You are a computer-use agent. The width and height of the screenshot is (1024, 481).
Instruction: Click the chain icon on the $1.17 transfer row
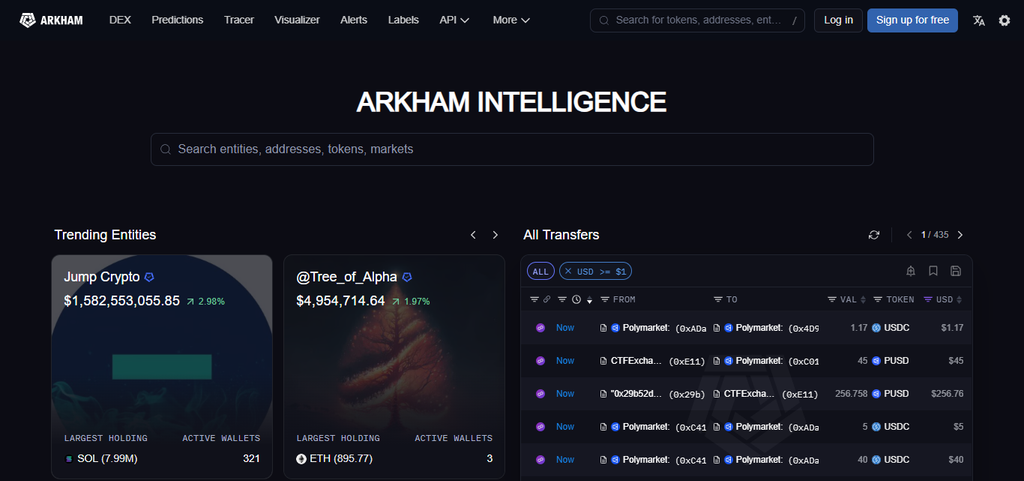pyautogui.click(x=540, y=328)
